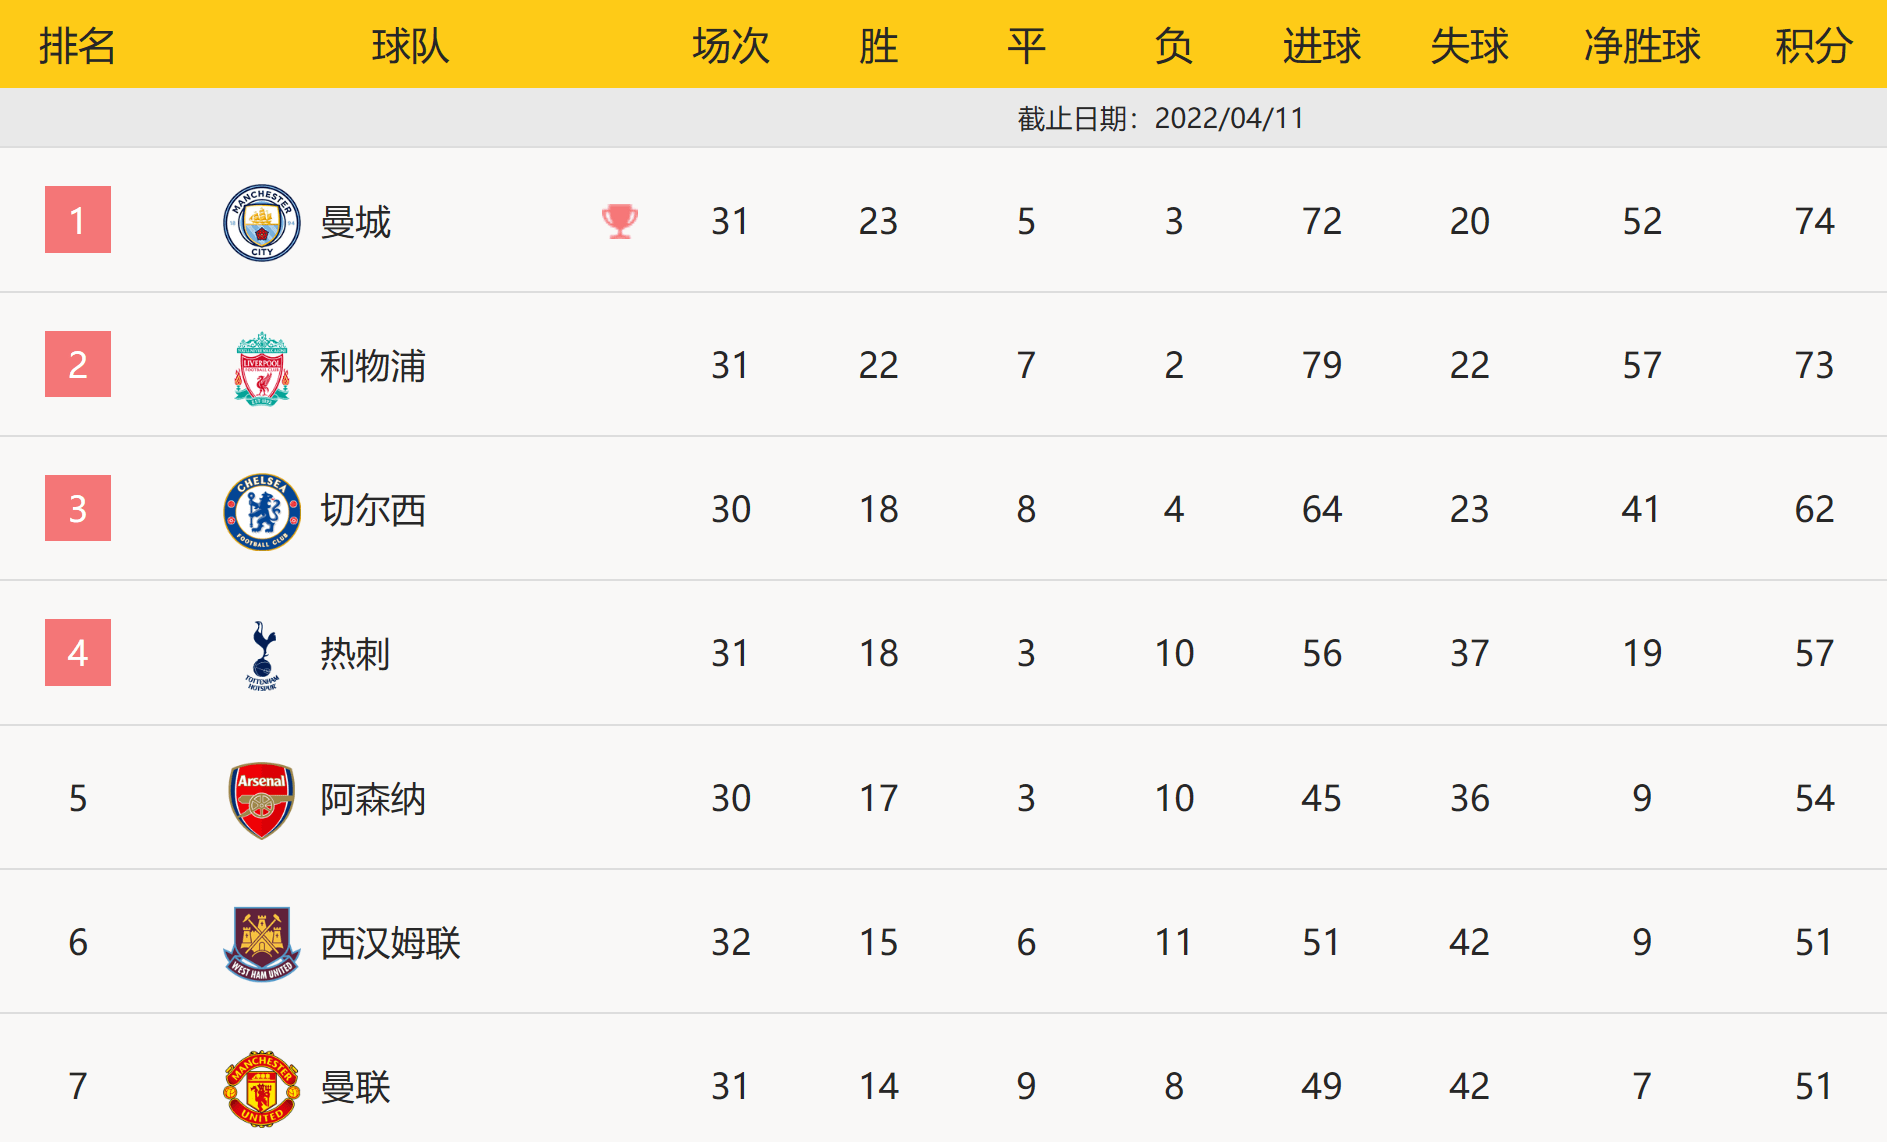Sort by the 净胜球 column header
Screen dimensions: 1887x1142
[1642, 46]
